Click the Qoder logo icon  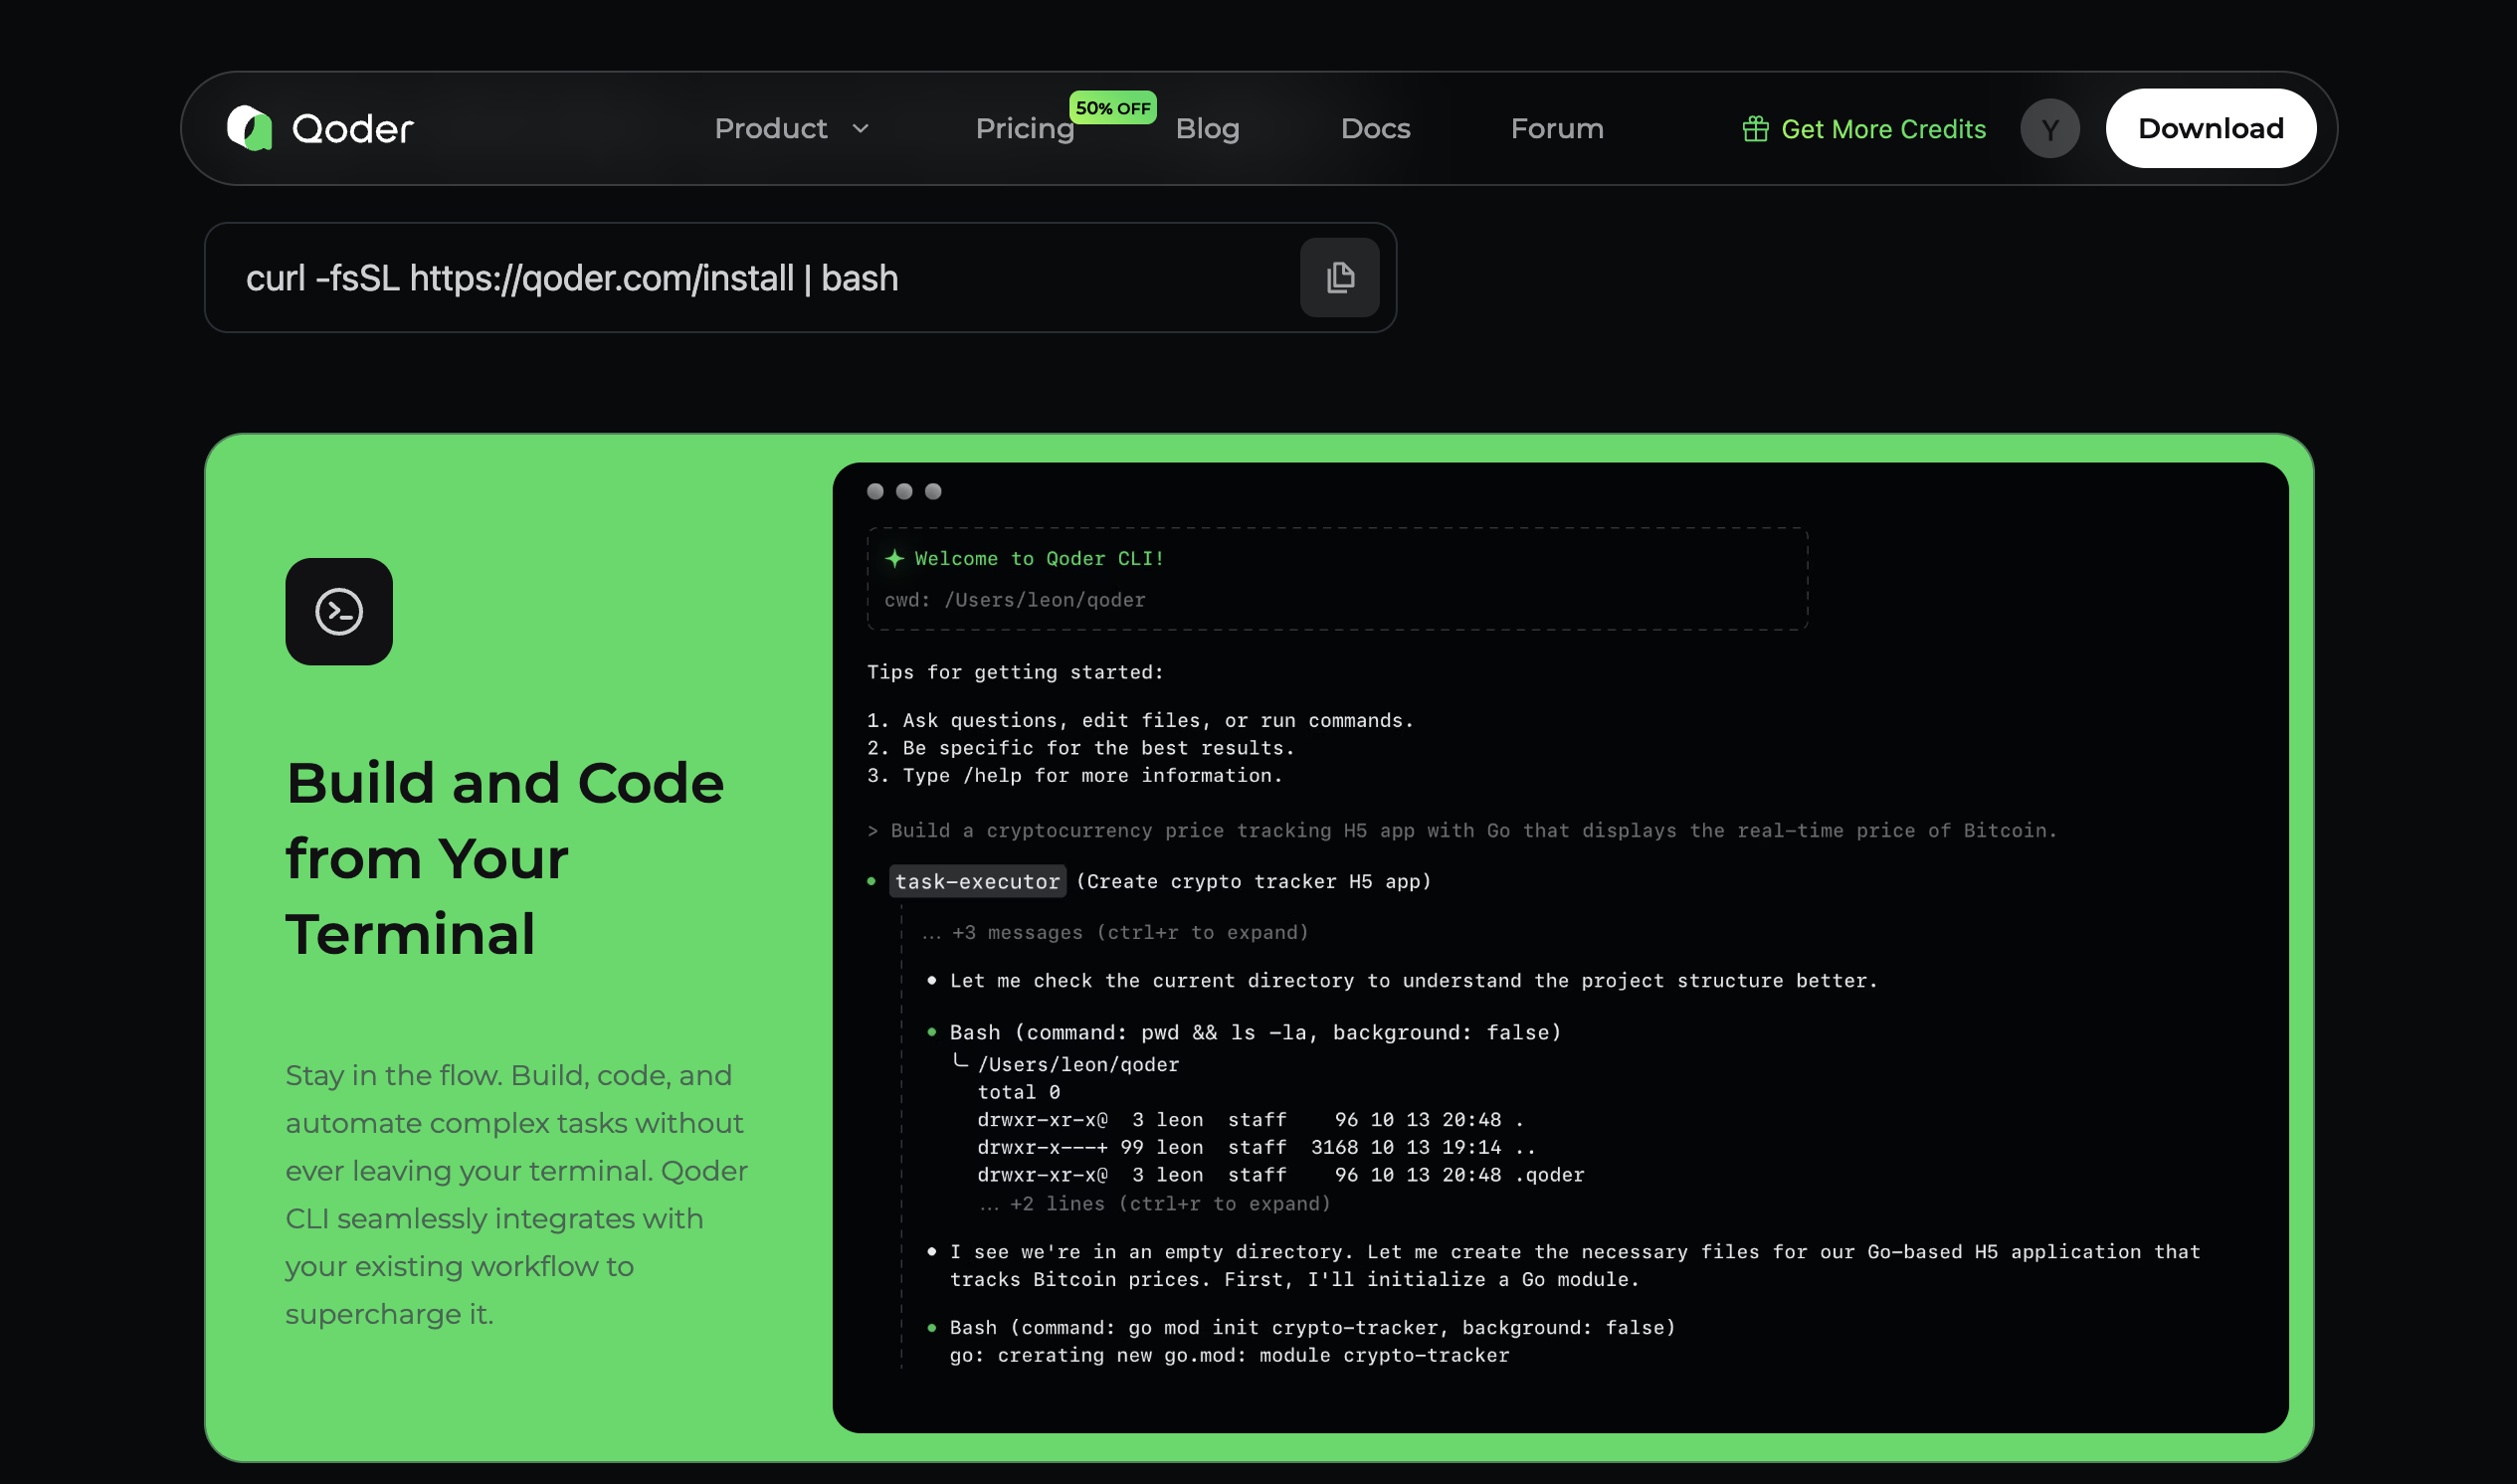(x=249, y=128)
